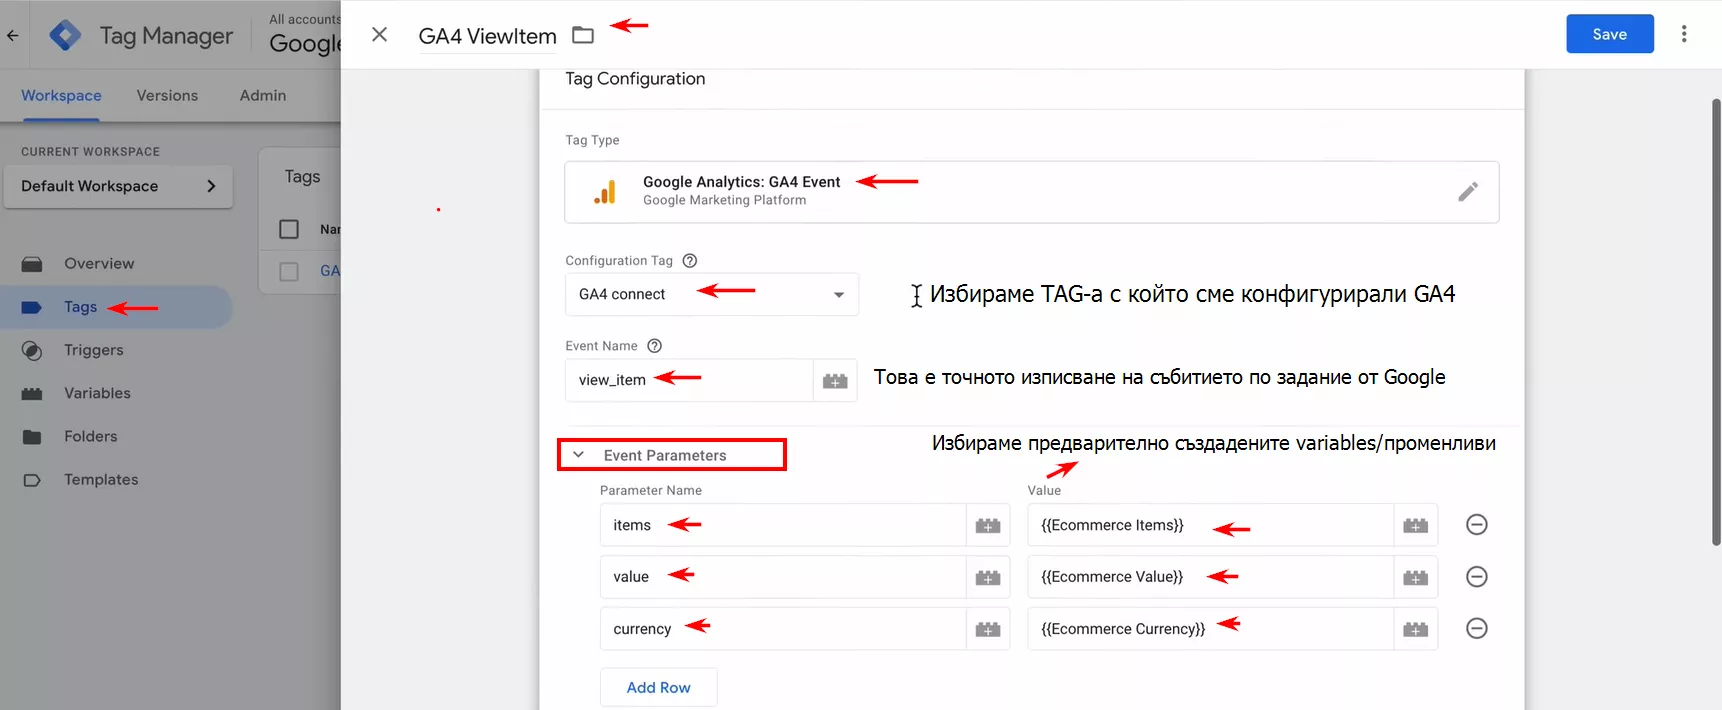Click the Tag Manager logo icon
Image resolution: width=1722 pixels, height=710 pixels.
[65, 35]
